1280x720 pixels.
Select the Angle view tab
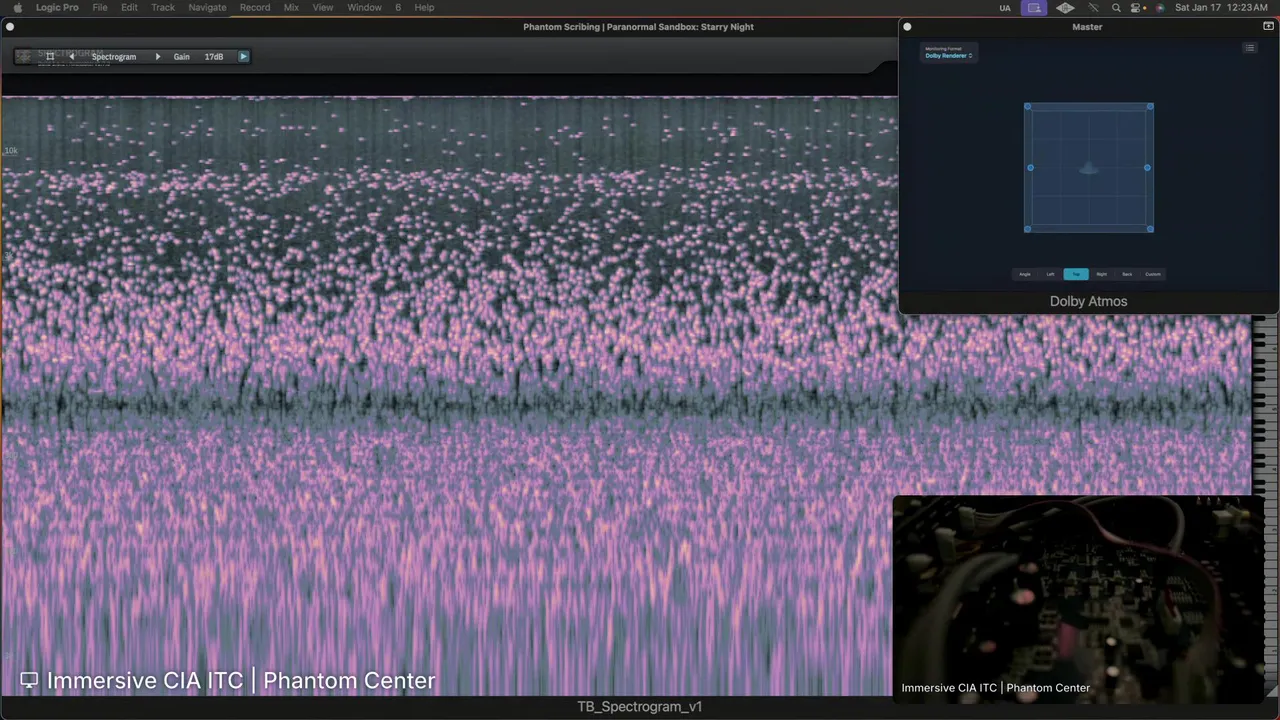1024,274
